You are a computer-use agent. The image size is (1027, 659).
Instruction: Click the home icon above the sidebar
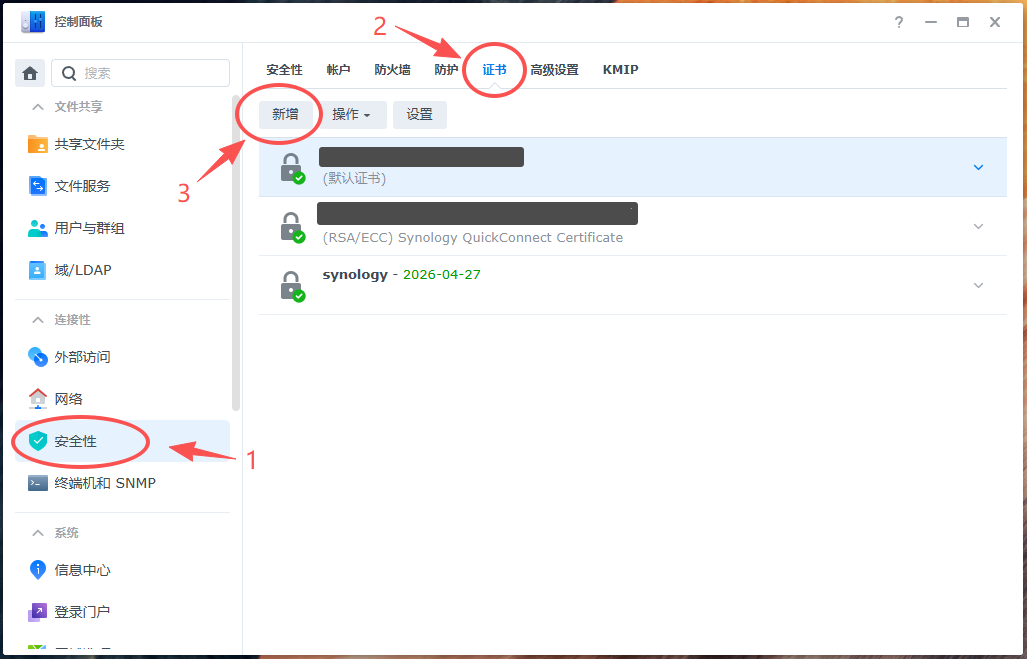pos(30,72)
